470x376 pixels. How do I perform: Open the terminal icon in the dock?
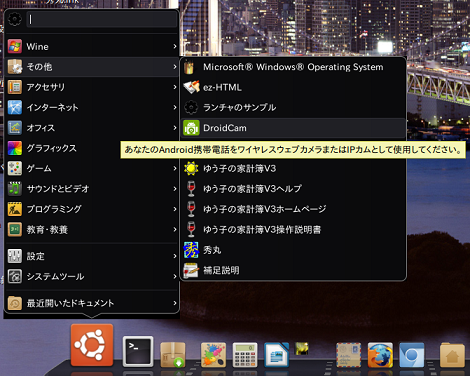click(138, 351)
